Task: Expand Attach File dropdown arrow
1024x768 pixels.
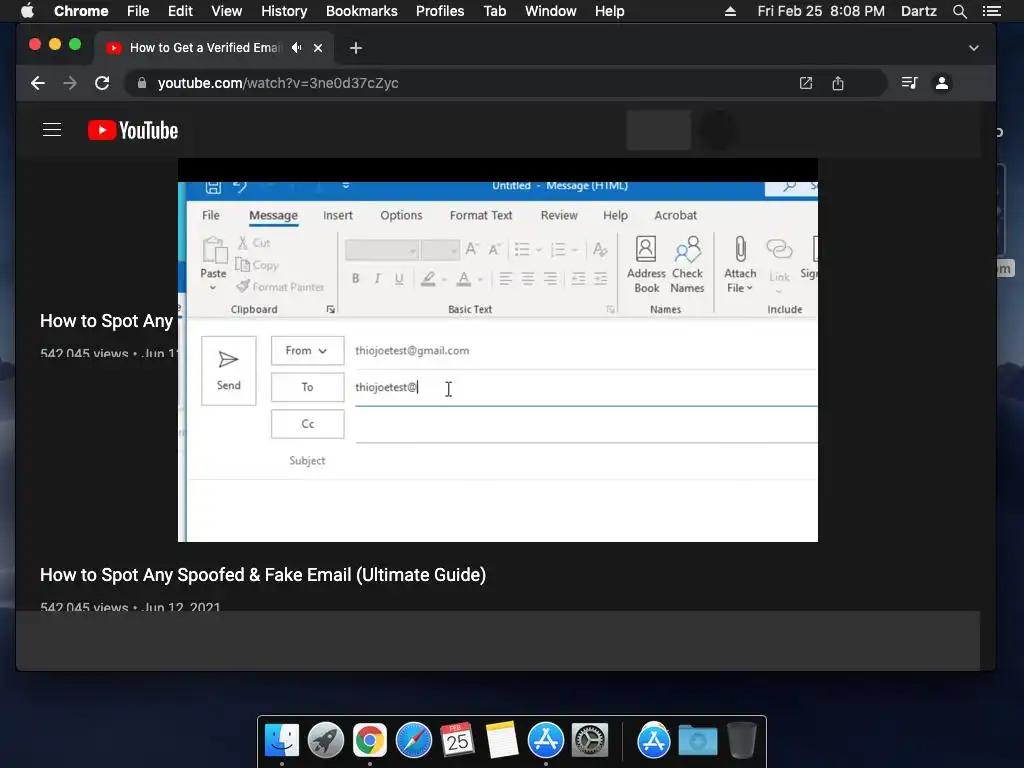Action: point(750,288)
